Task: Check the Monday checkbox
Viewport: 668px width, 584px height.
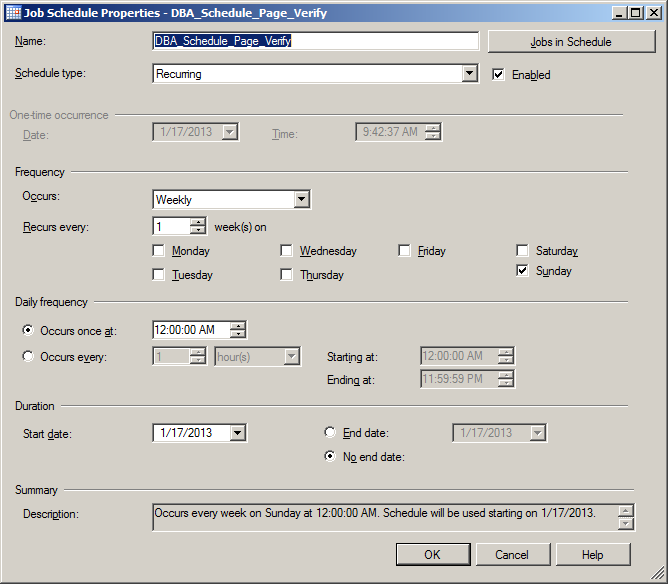Action: coord(159,251)
